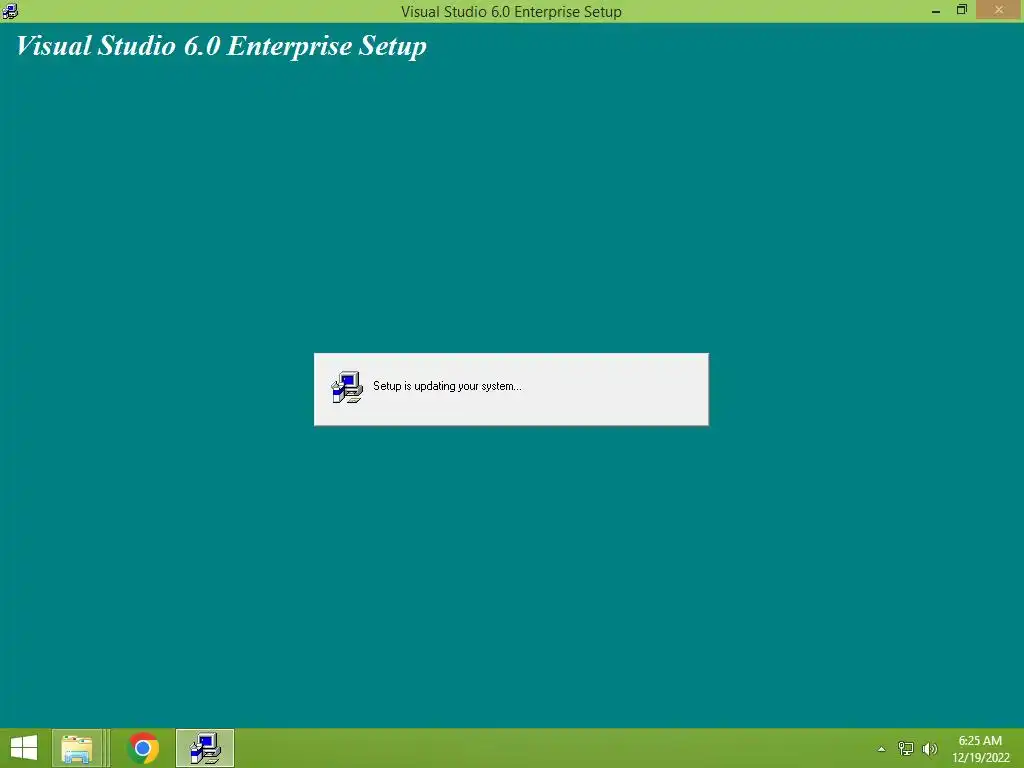Select the Visual Studio Setup taskbar button

point(205,748)
